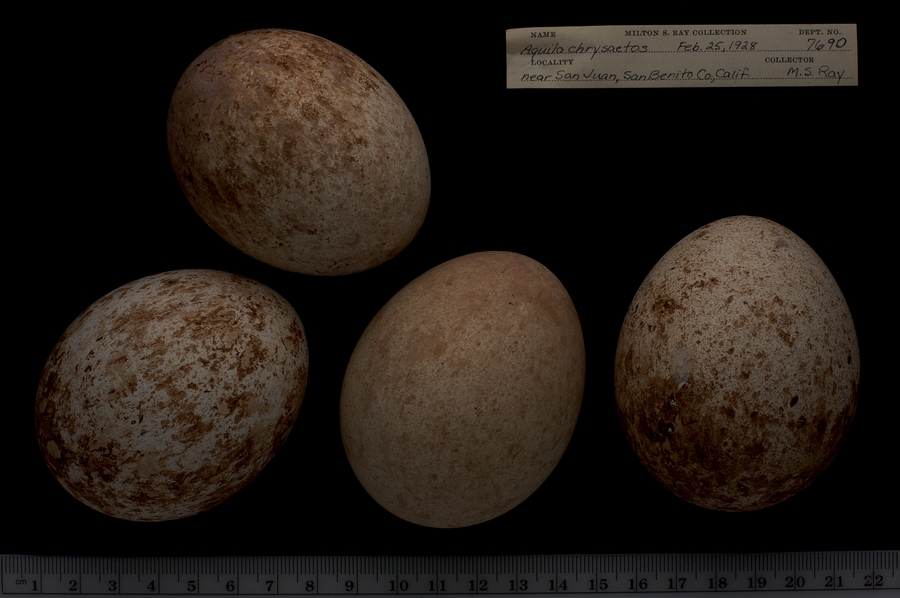Click the printed 'LOCALITY' field label
Viewport: 900px width, 598px height.
tap(552, 62)
